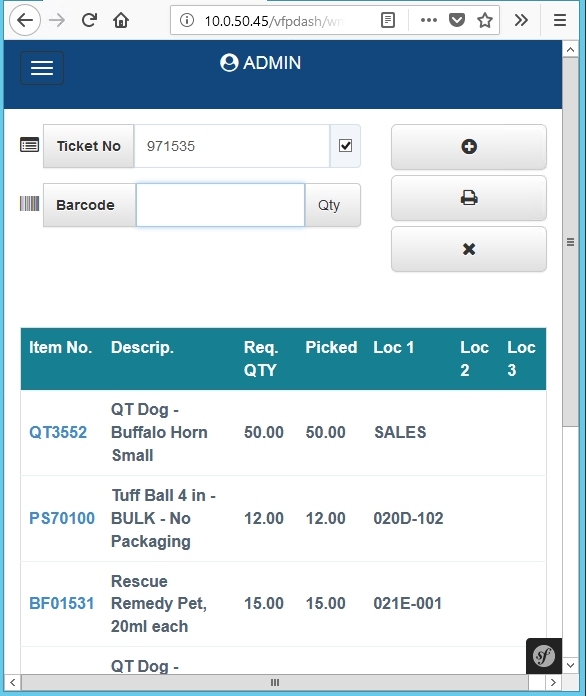Open the Firefox application menu
The width and height of the screenshot is (586, 696).
[560, 20]
